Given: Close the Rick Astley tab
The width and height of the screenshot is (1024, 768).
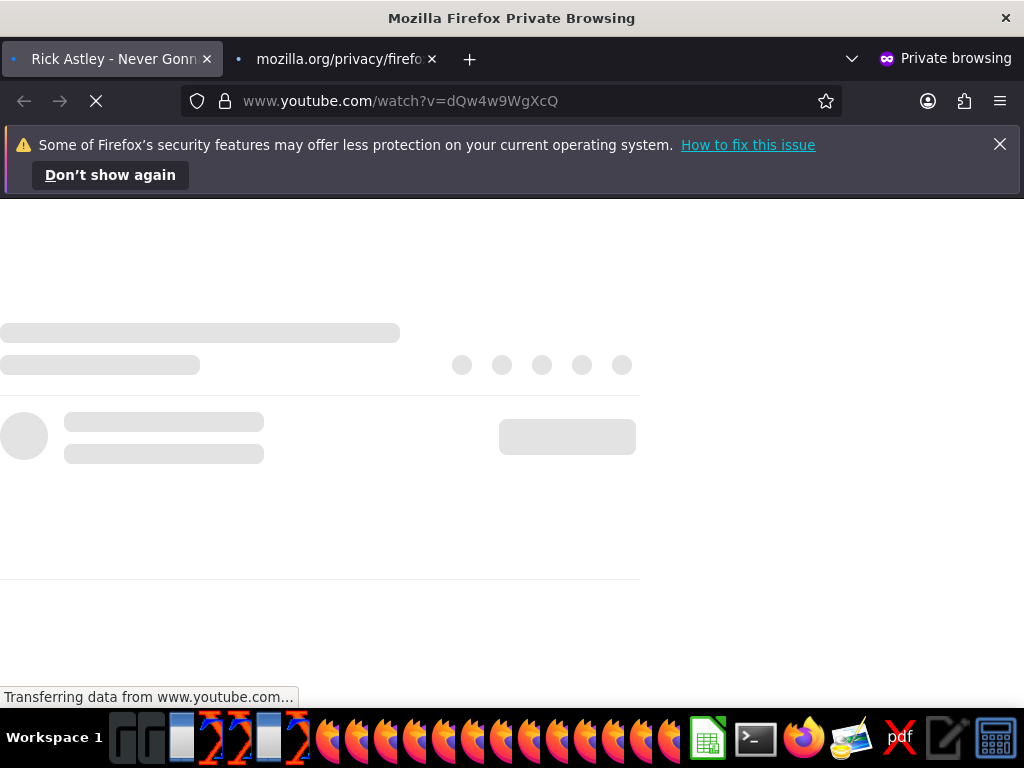Looking at the screenshot, I should point(207,59).
